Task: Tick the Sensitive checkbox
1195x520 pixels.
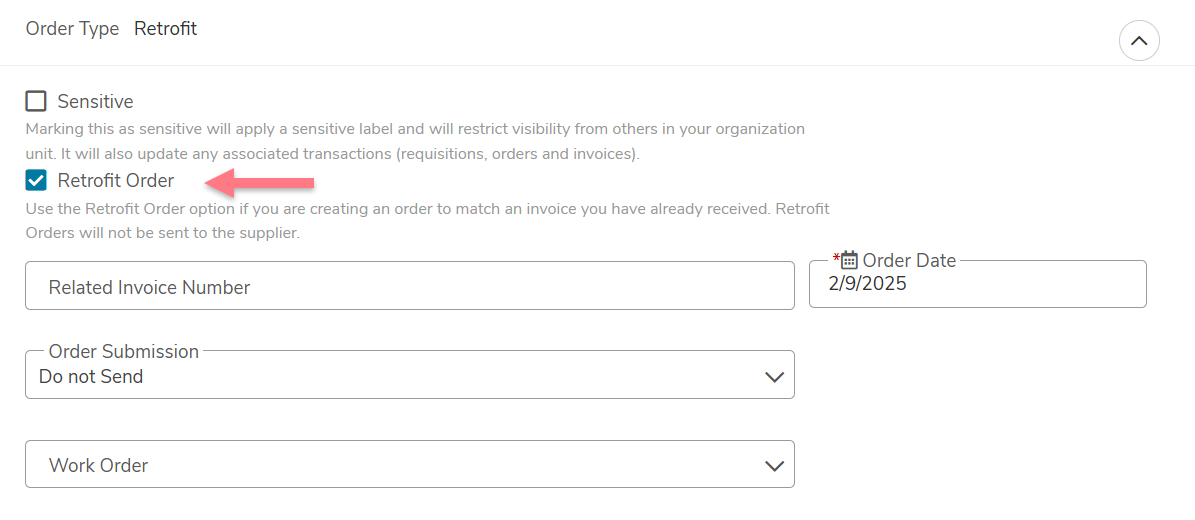Action: tap(36, 101)
